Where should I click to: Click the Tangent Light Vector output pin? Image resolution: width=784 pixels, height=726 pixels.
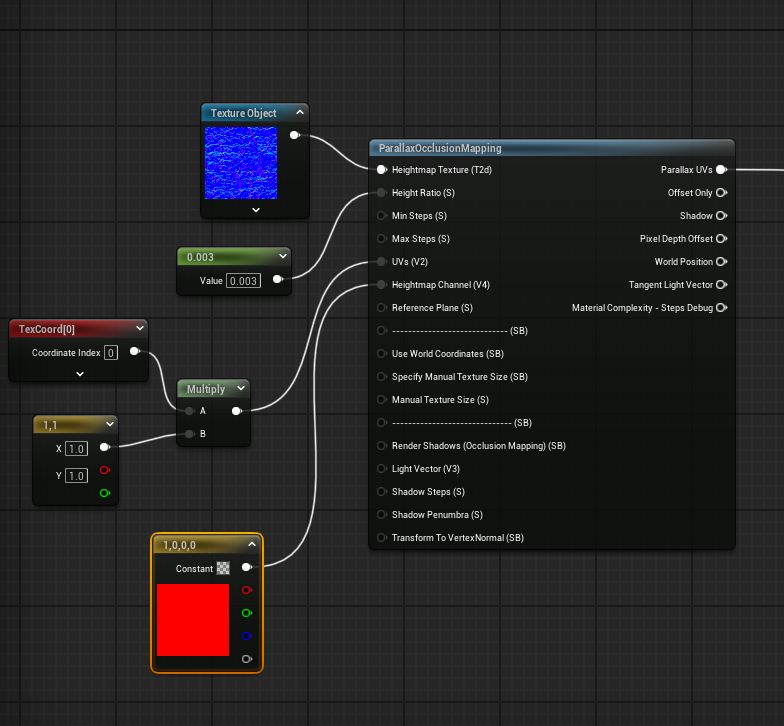coord(721,285)
